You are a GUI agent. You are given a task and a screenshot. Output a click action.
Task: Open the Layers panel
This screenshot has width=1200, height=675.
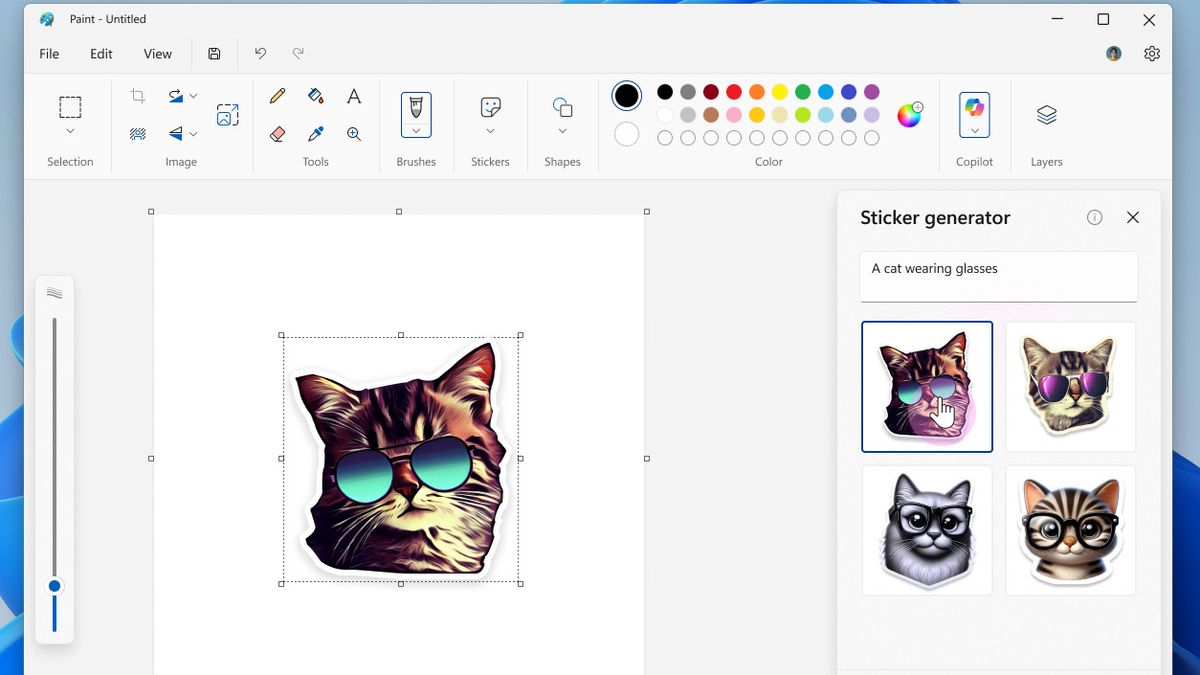point(1046,115)
